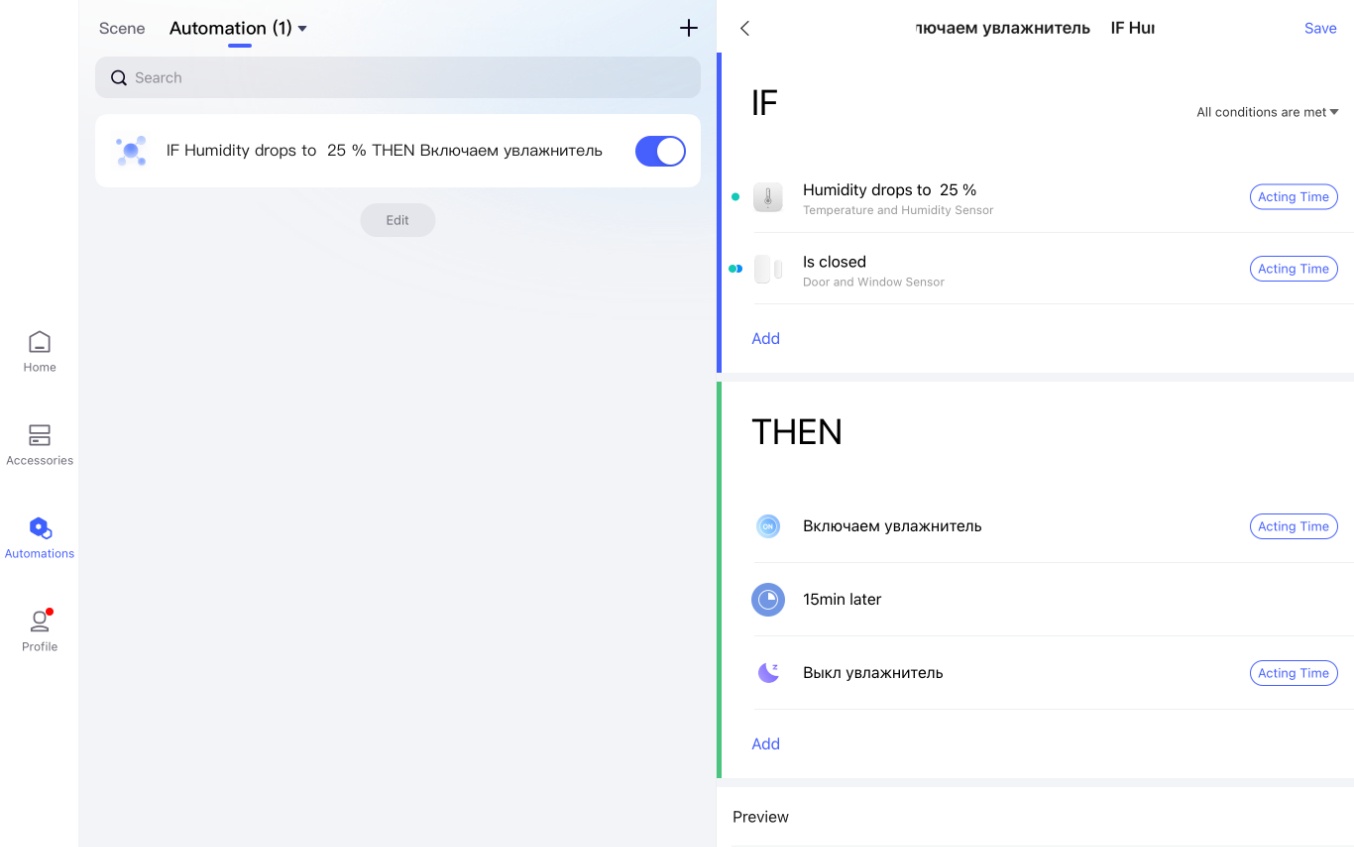Screen dimensions: 1354x847
Task: Click the Temperature and Humidity Sensor icon
Action: coord(768,197)
